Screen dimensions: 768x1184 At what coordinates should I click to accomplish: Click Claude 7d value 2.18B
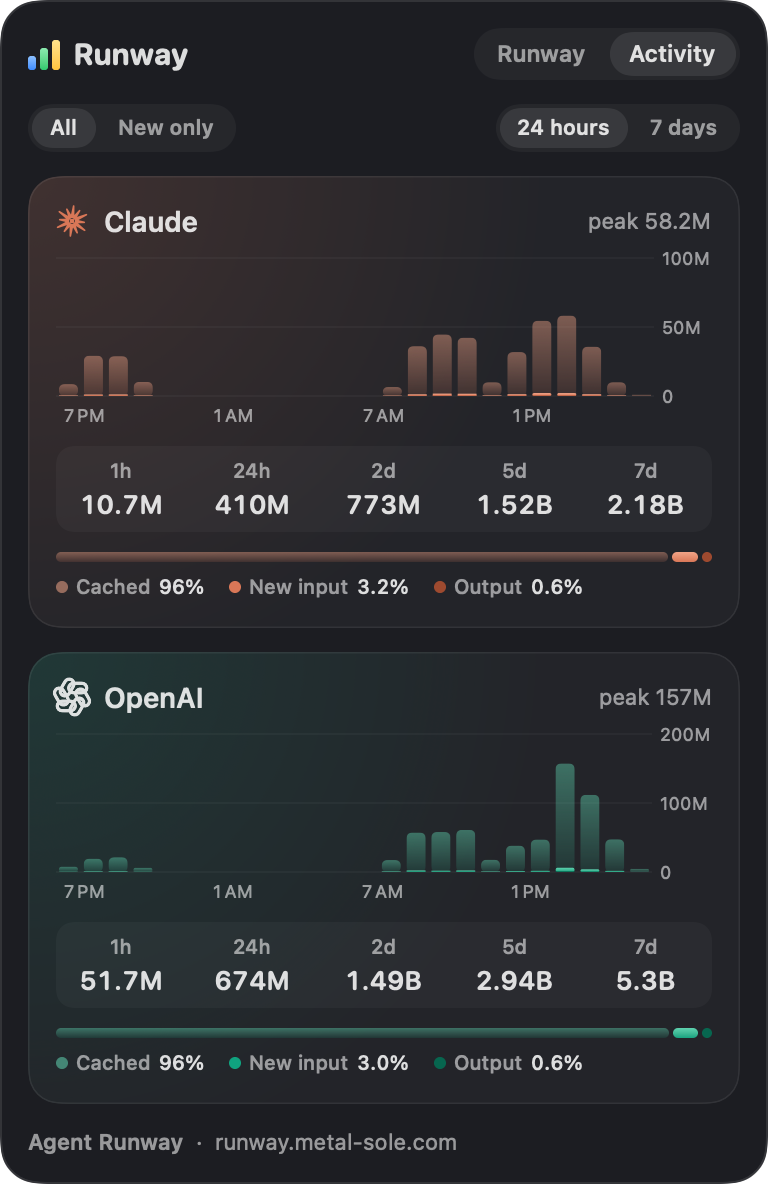coord(645,504)
